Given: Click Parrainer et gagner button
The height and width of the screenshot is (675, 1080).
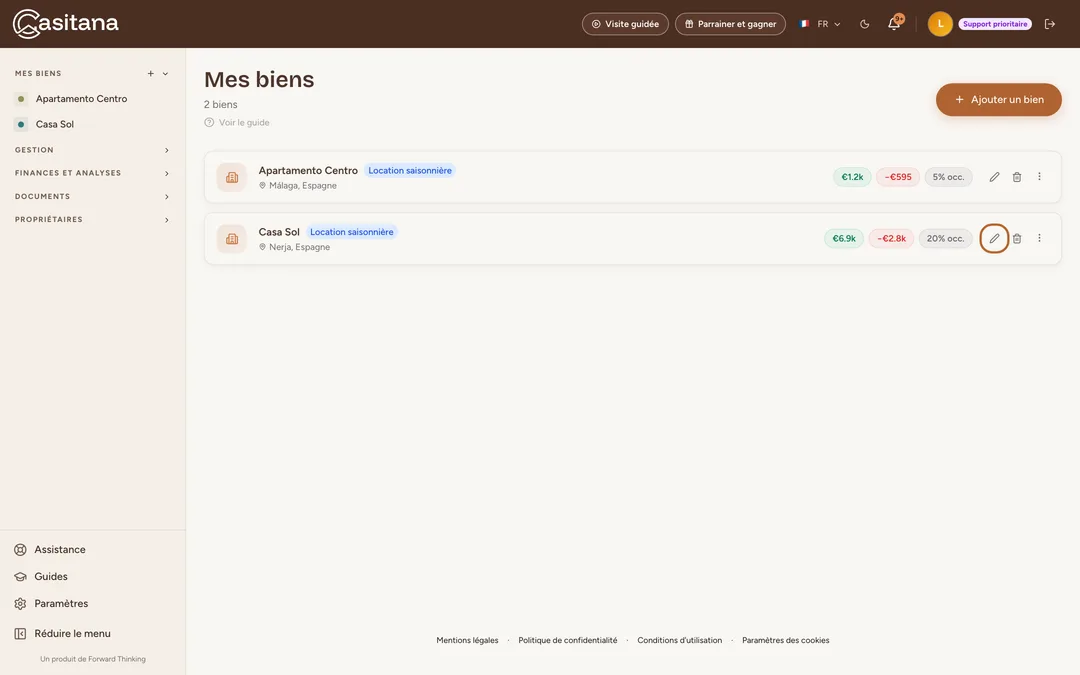Looking at the screenshot, I should click(x=730, y=24).
